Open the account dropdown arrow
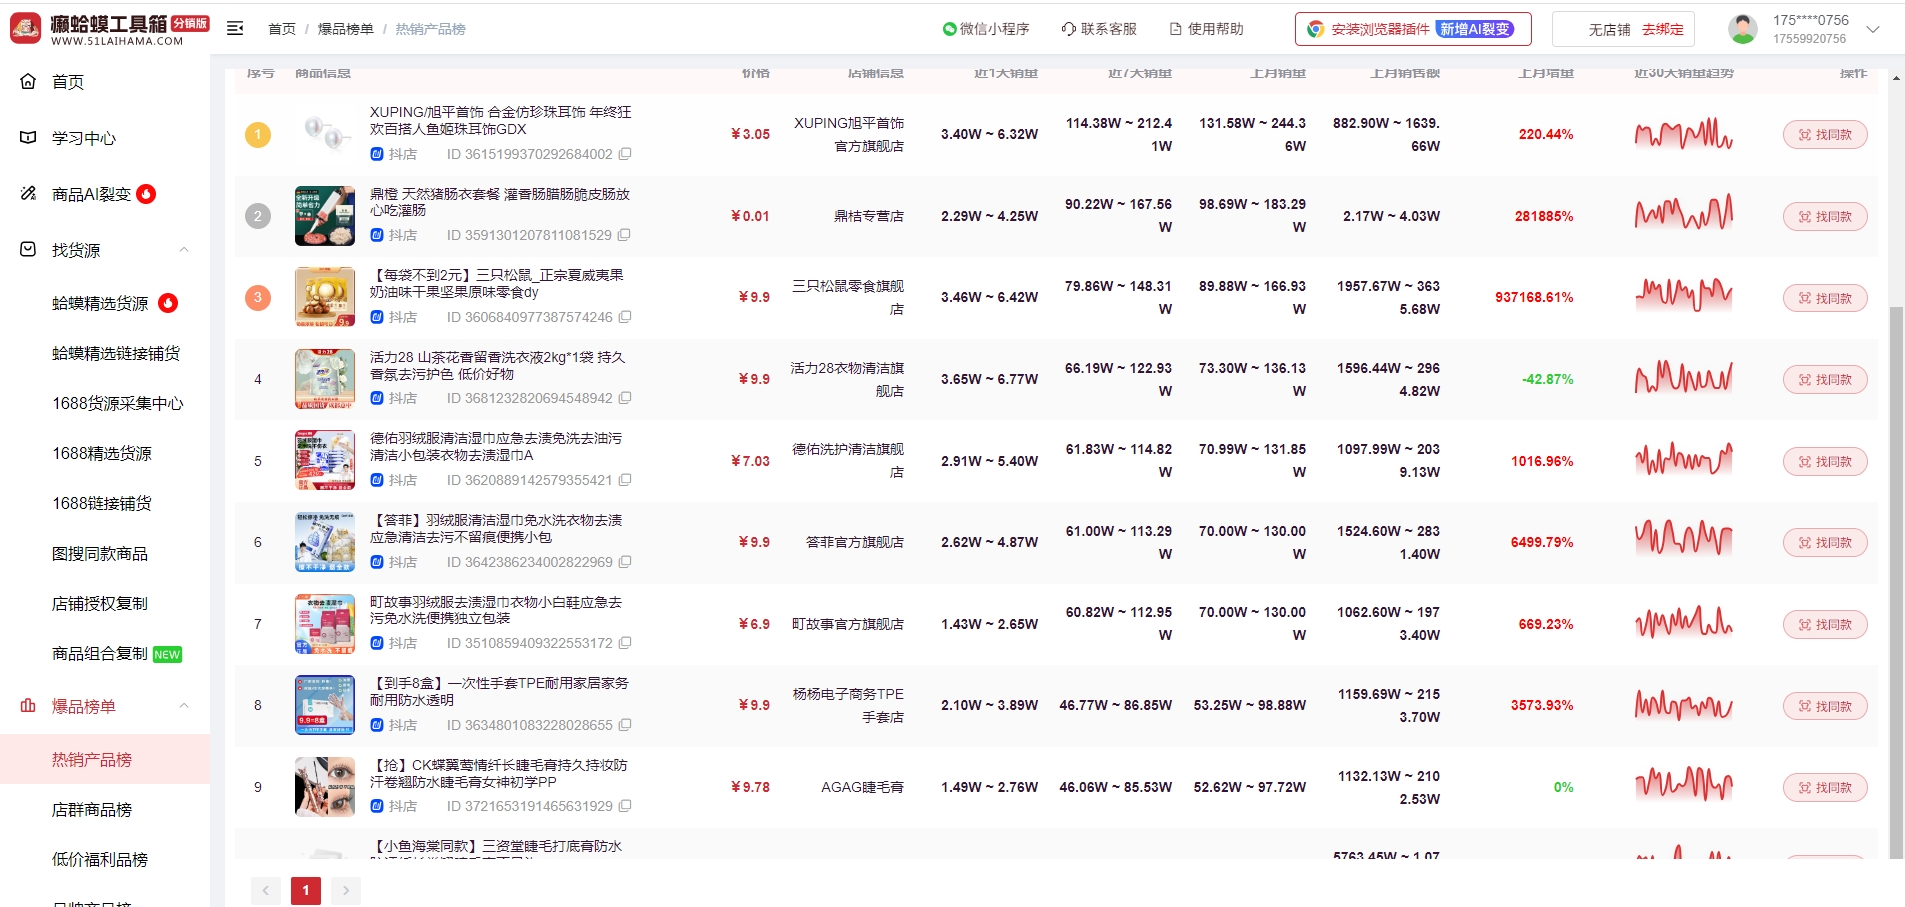 pos(1873,29)
